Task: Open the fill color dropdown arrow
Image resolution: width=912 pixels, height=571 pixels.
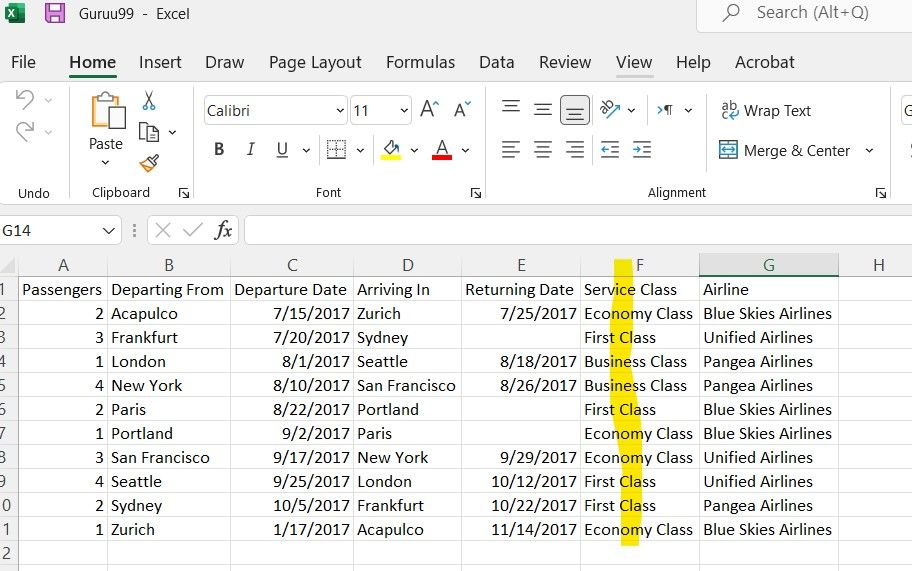Action: 414,150
